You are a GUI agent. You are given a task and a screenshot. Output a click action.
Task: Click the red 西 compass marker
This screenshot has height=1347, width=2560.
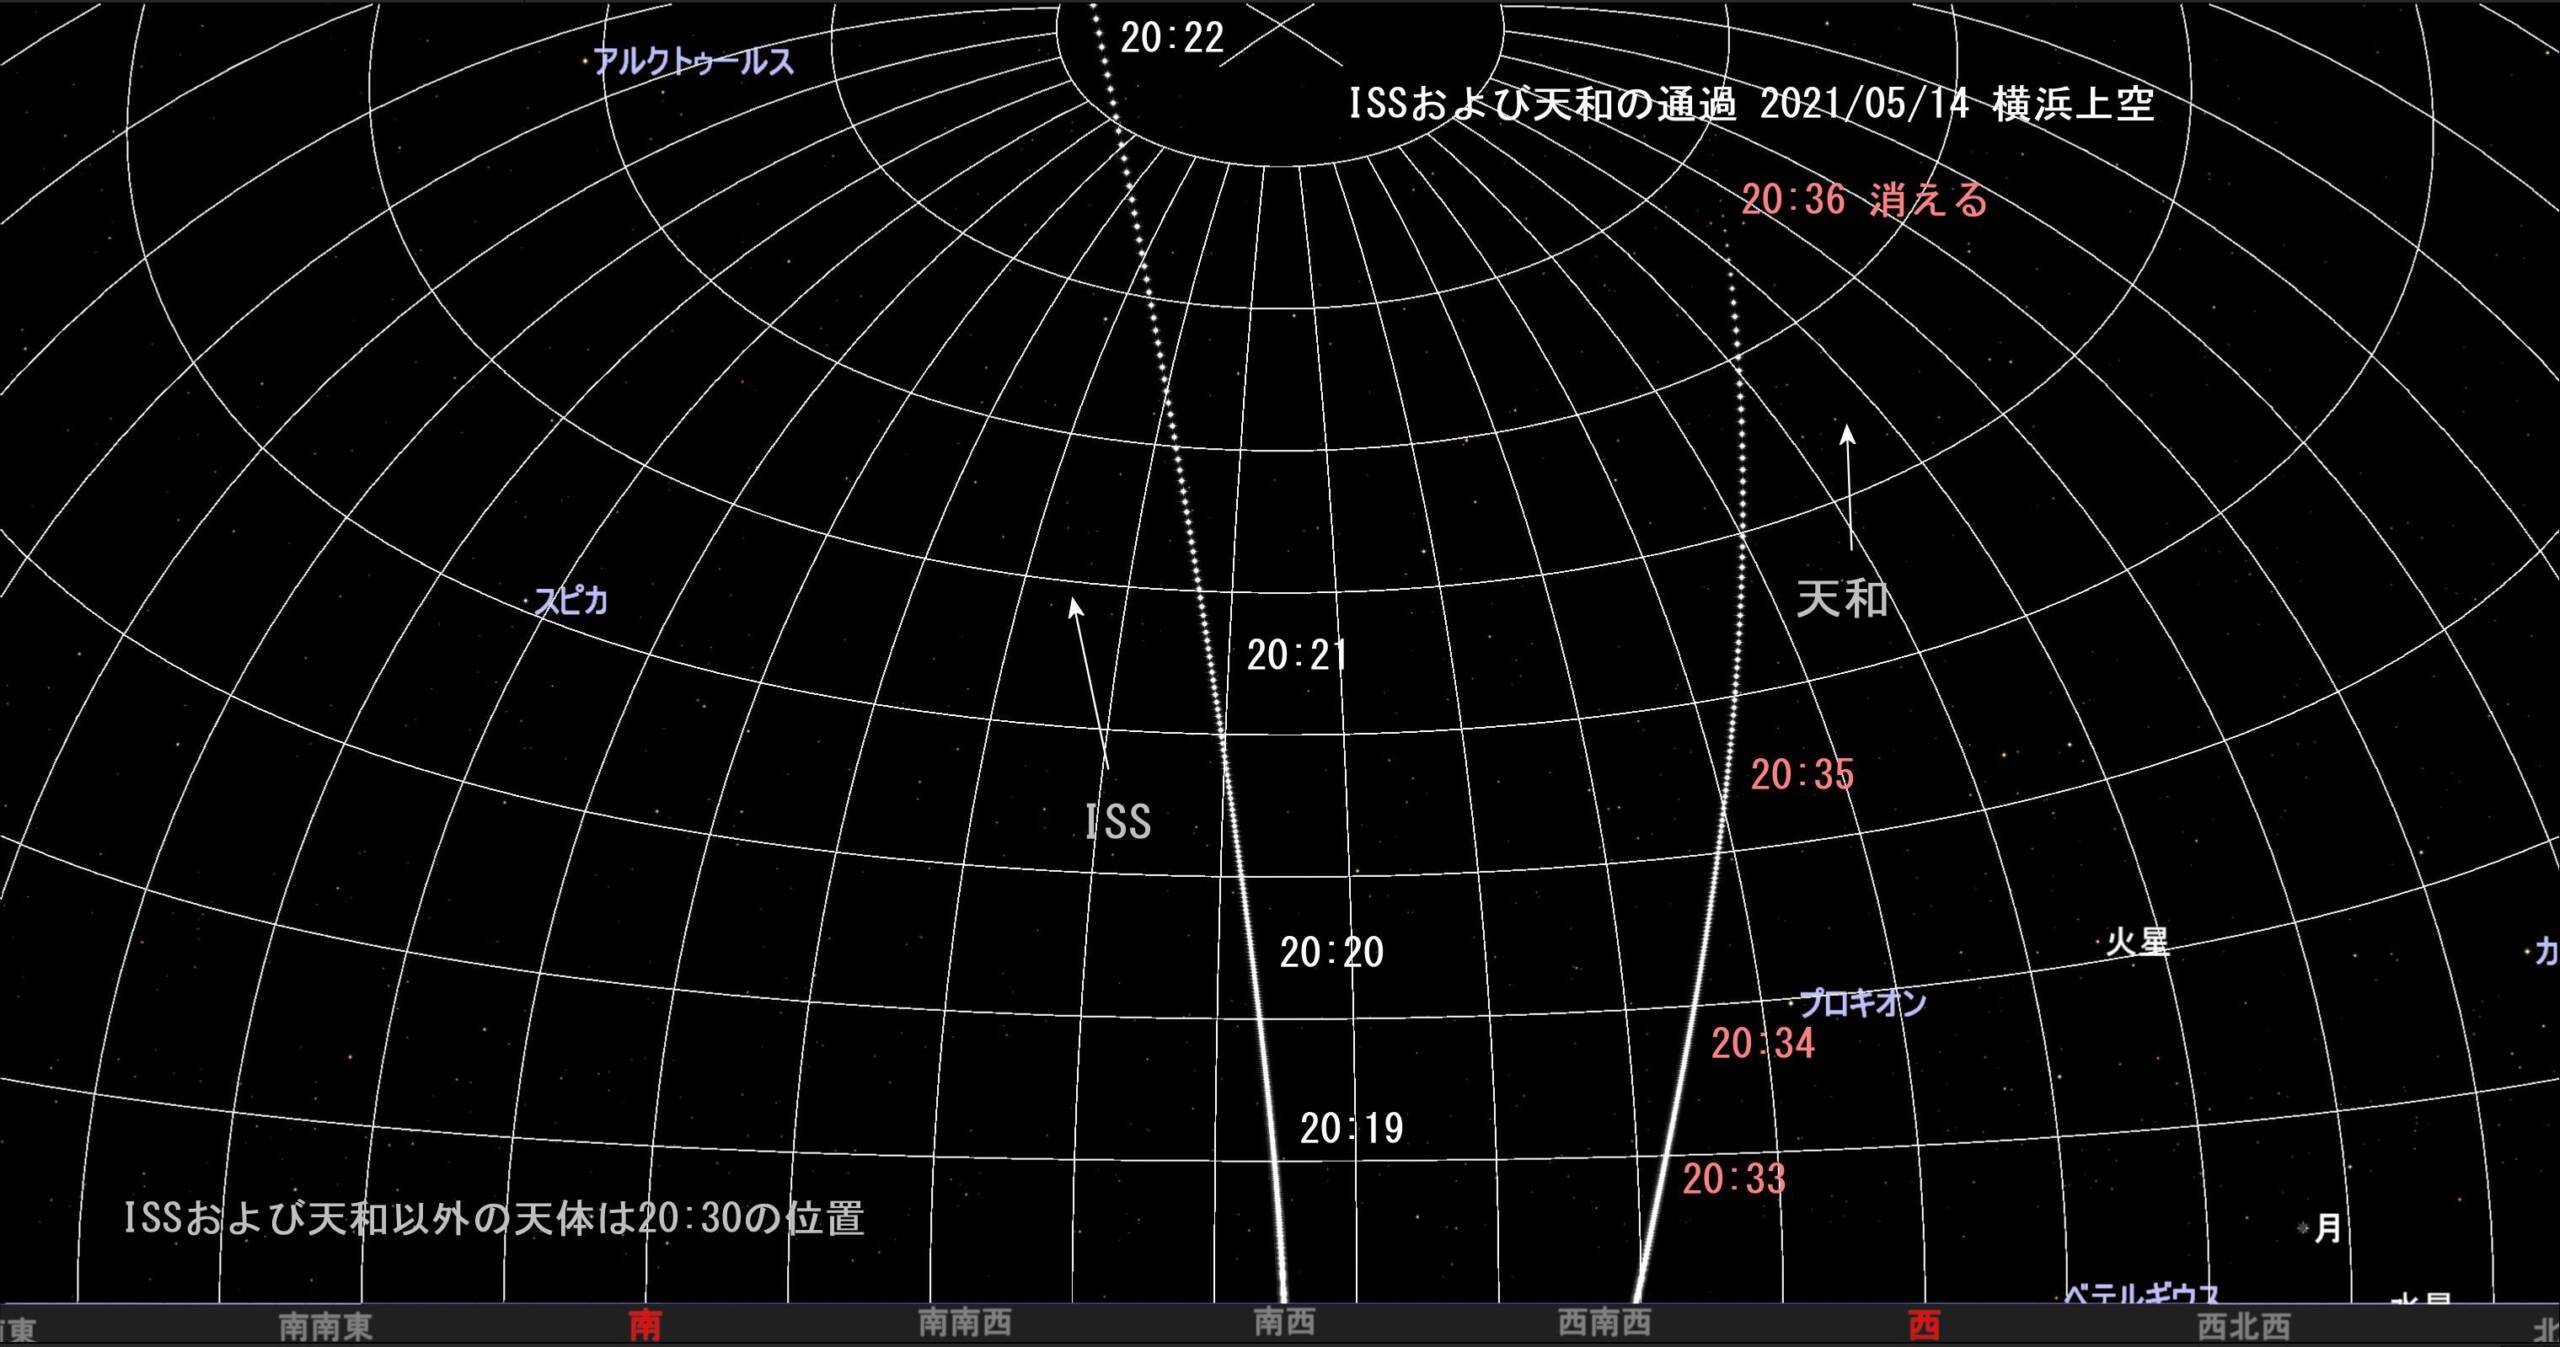point(1924,1326)
